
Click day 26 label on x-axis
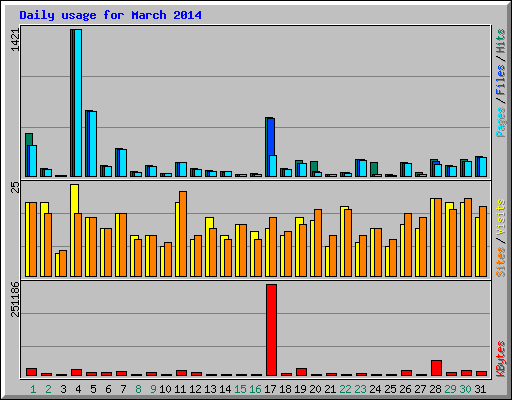pos(405,389)
